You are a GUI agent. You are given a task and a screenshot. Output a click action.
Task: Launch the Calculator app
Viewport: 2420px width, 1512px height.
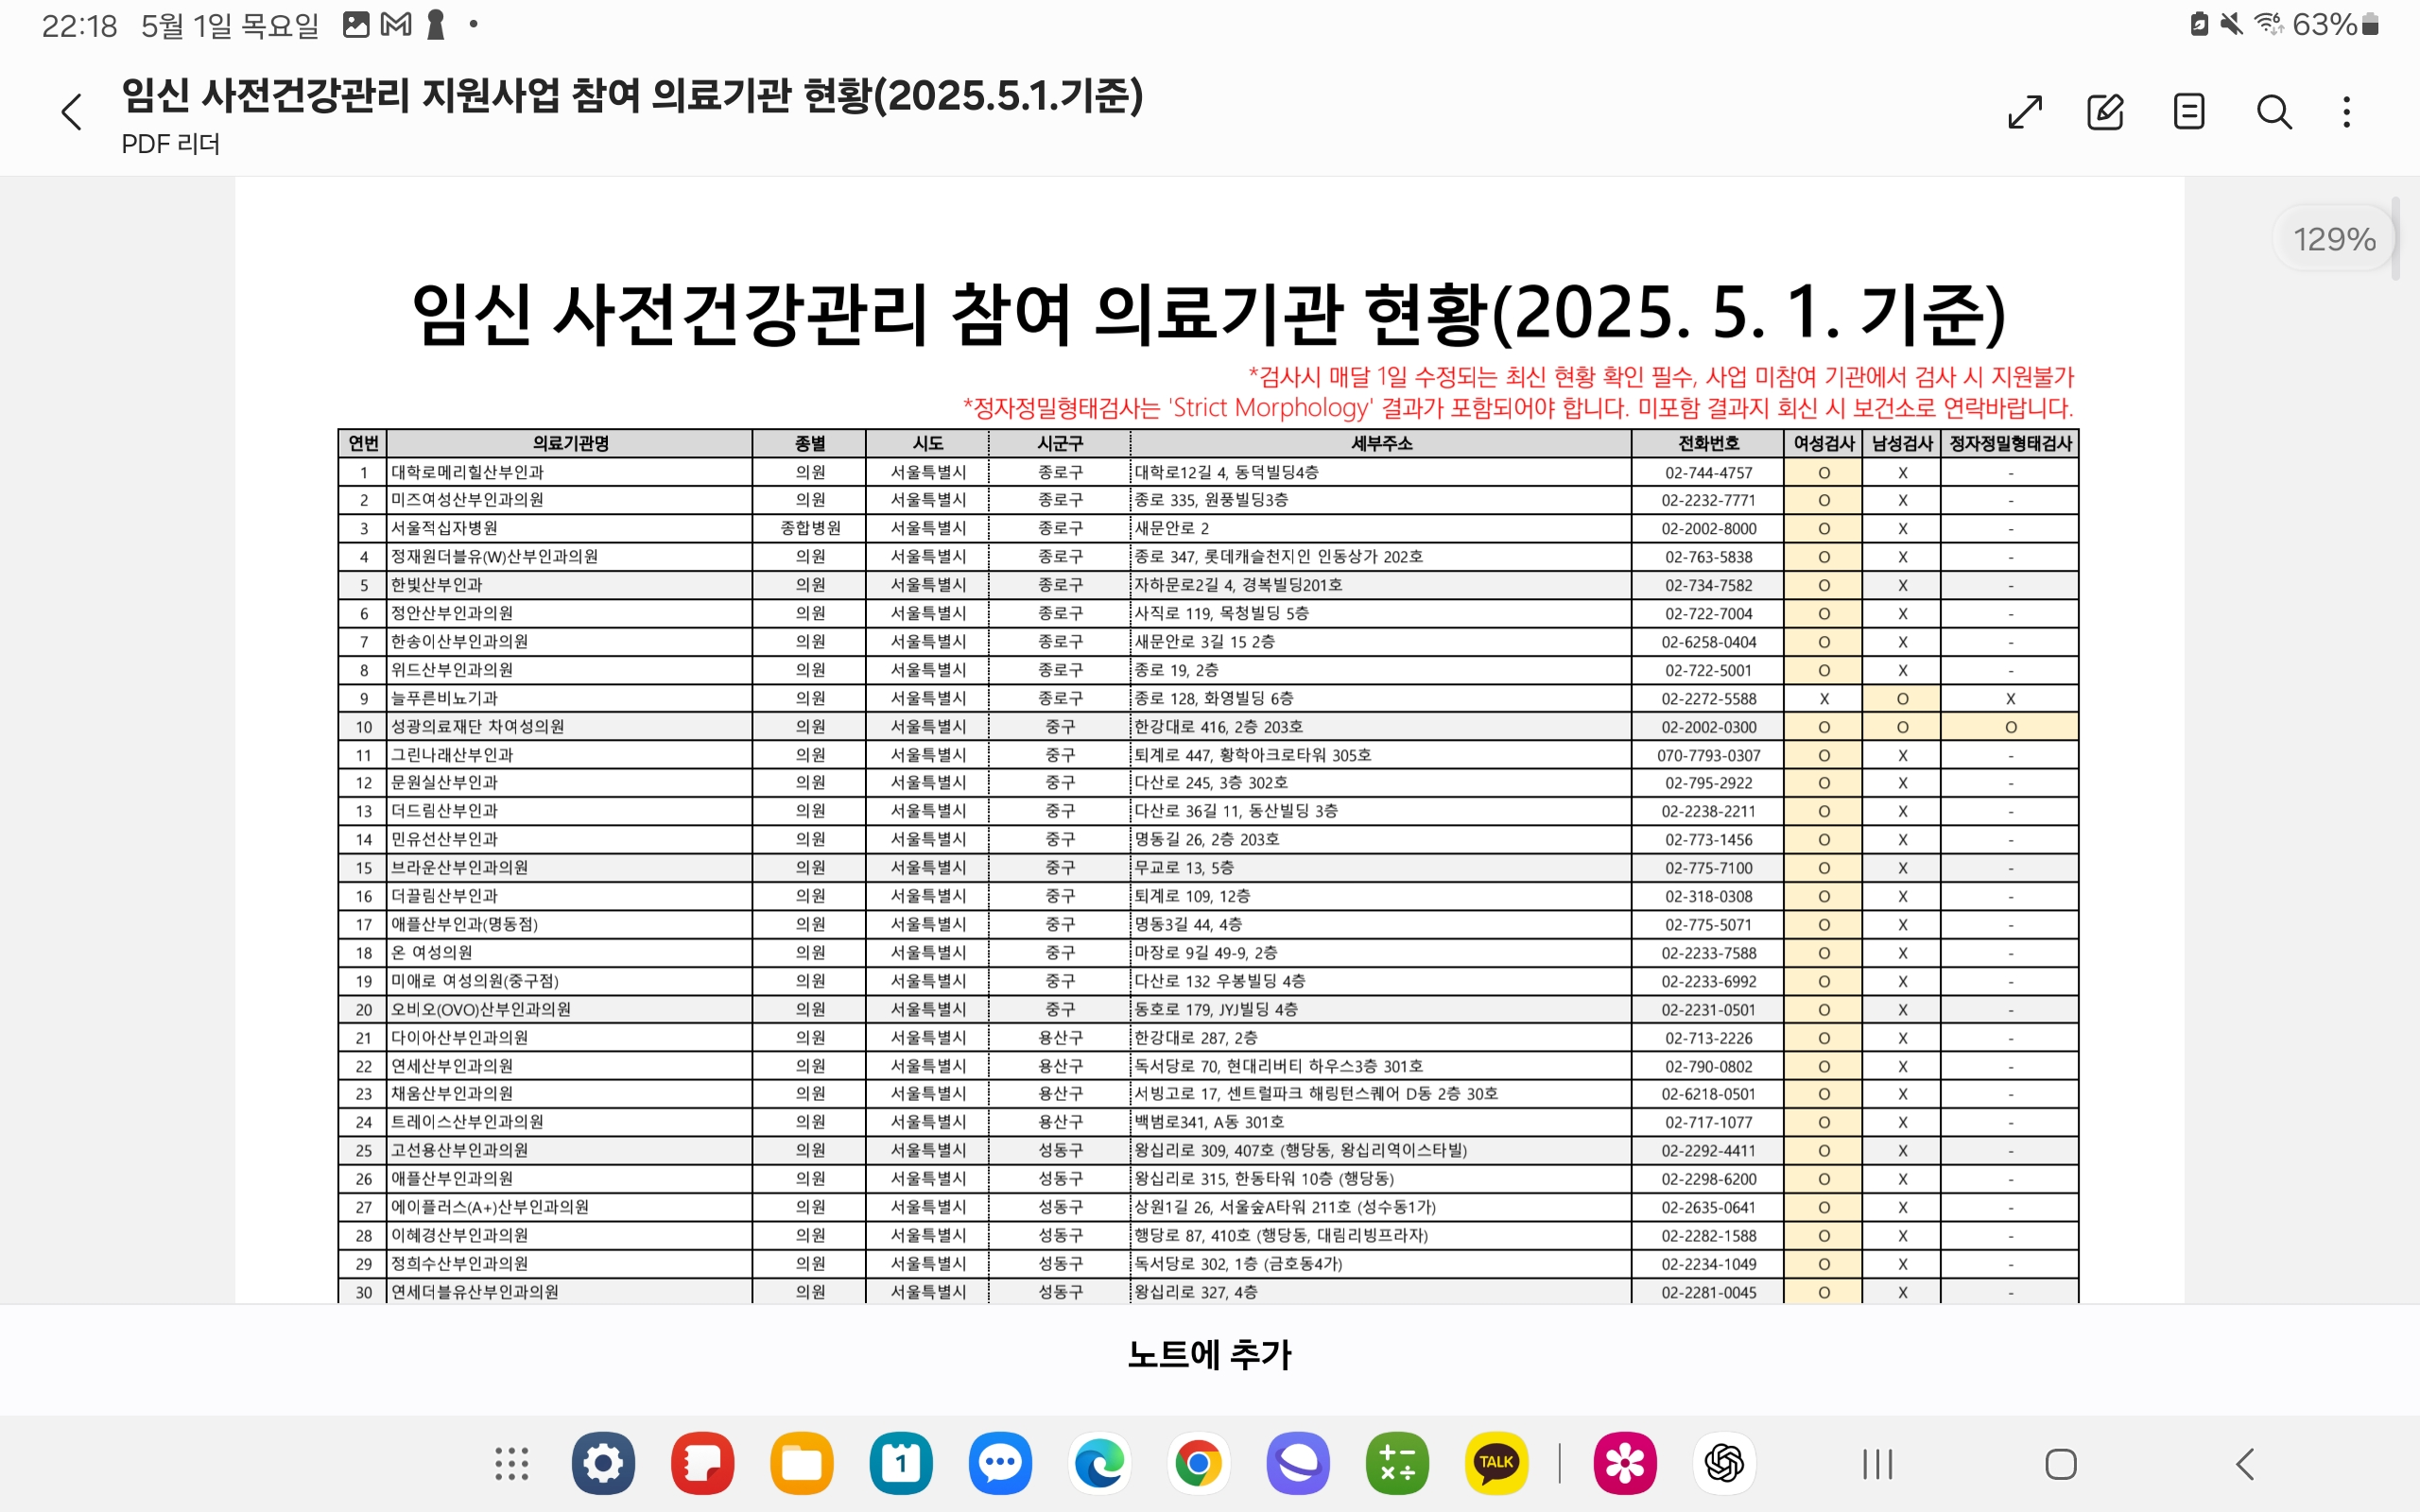point(1397,1464)
